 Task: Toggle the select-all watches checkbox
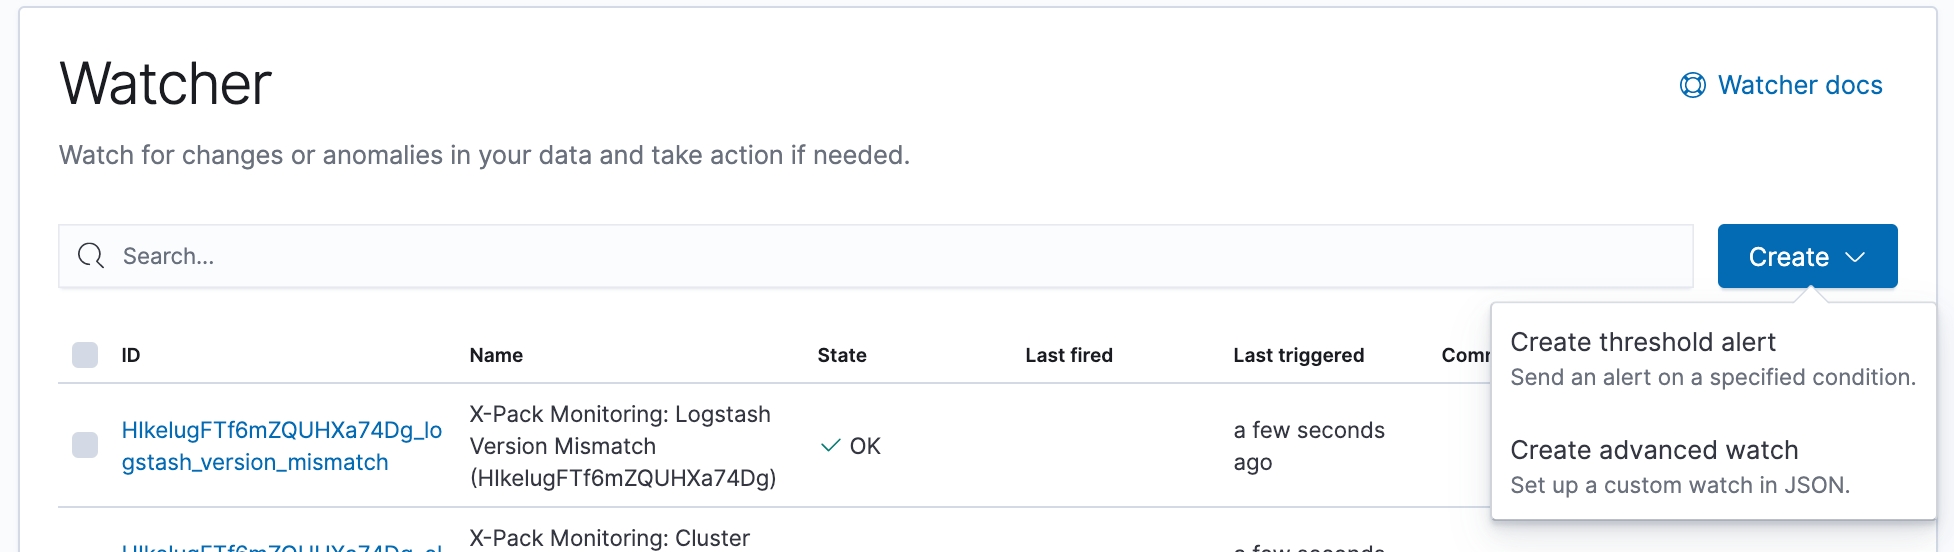(x=85, y=355)
